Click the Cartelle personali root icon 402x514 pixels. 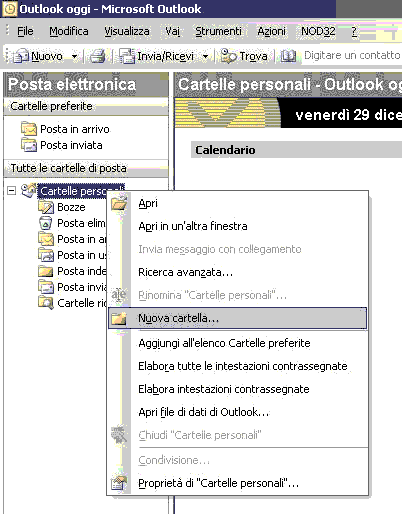coord(28,190)
